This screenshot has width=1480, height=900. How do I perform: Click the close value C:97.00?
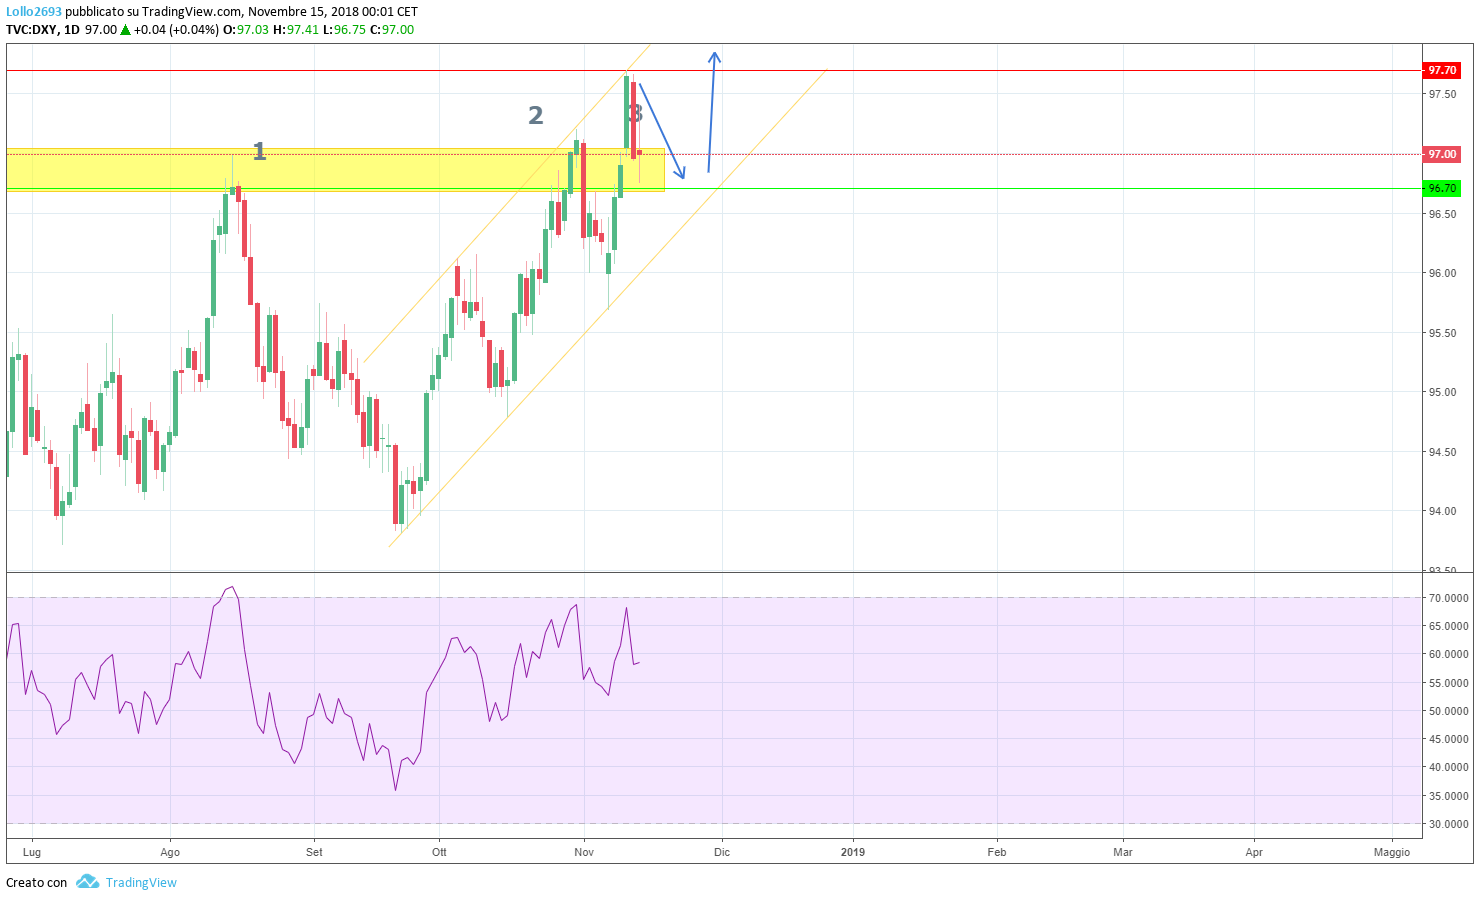(x=392, y=30)
